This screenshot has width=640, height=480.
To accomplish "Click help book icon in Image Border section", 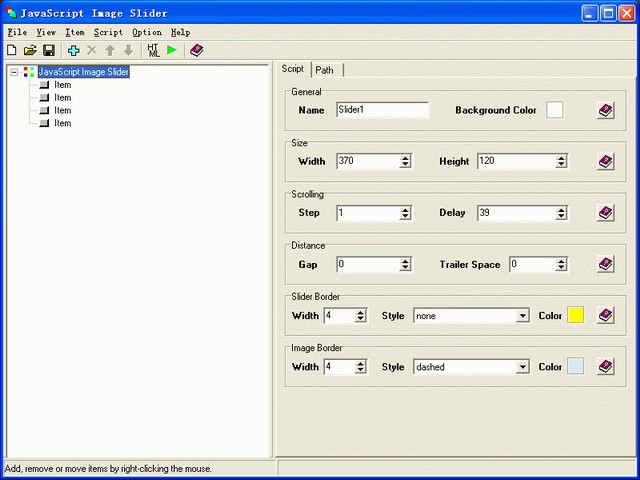I will coord(605,367).
